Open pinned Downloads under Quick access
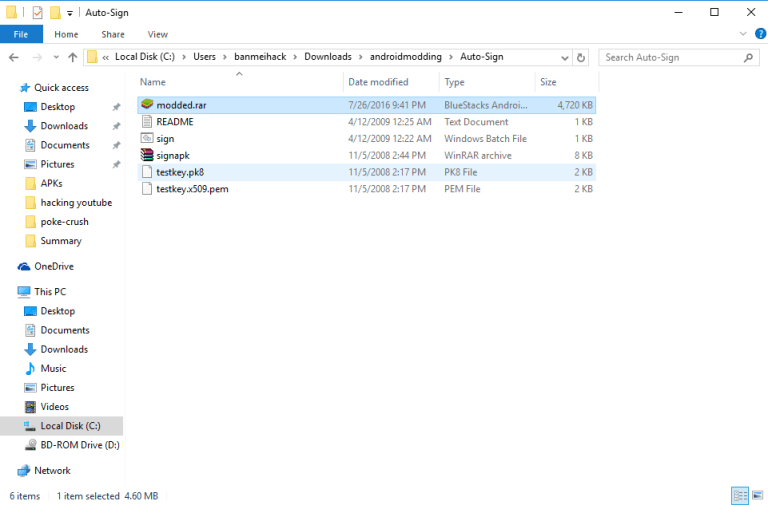 [x=56, y=125]
